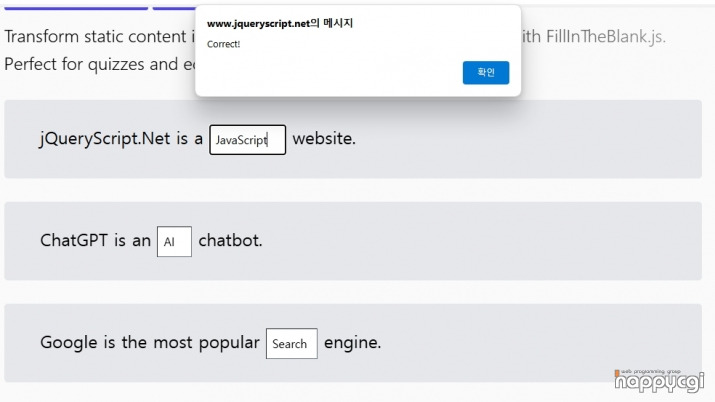The height and width of the screenshot is (402, 715).
Task: Click the 'FillInTheBlank.js.' text in the description
Action: (x=606, y=36)
